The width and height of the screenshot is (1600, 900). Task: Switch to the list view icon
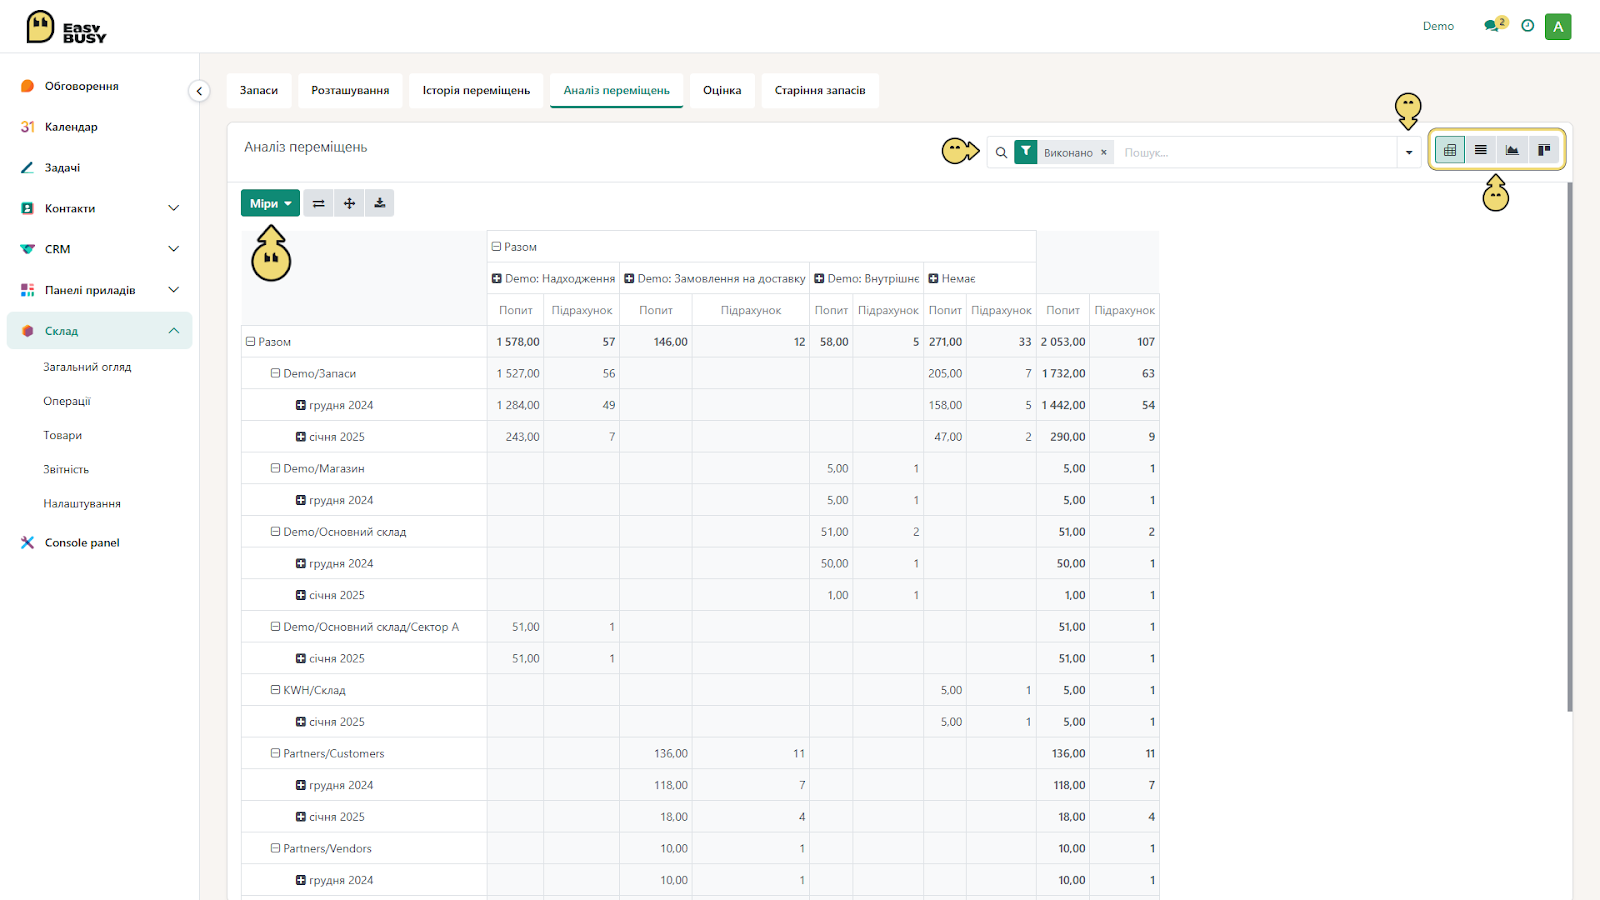pyautogui.click(x=1481, y=150)
